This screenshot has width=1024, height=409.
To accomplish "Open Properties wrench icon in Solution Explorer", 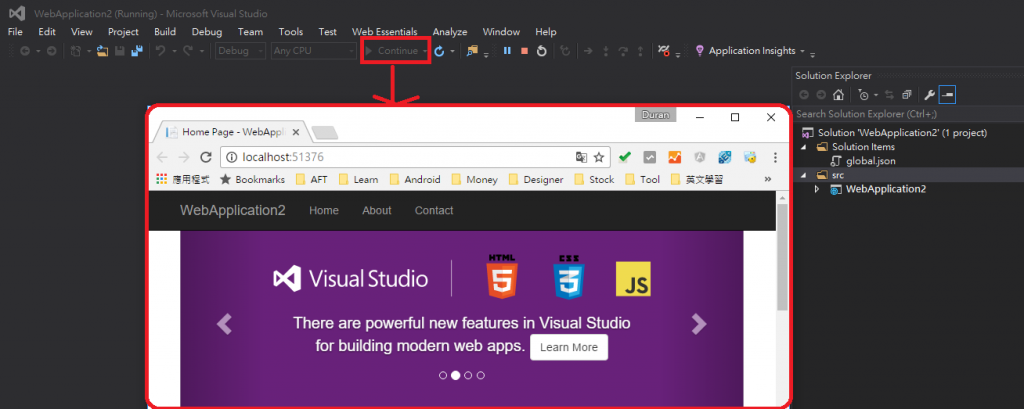I will tap(929, 95).
